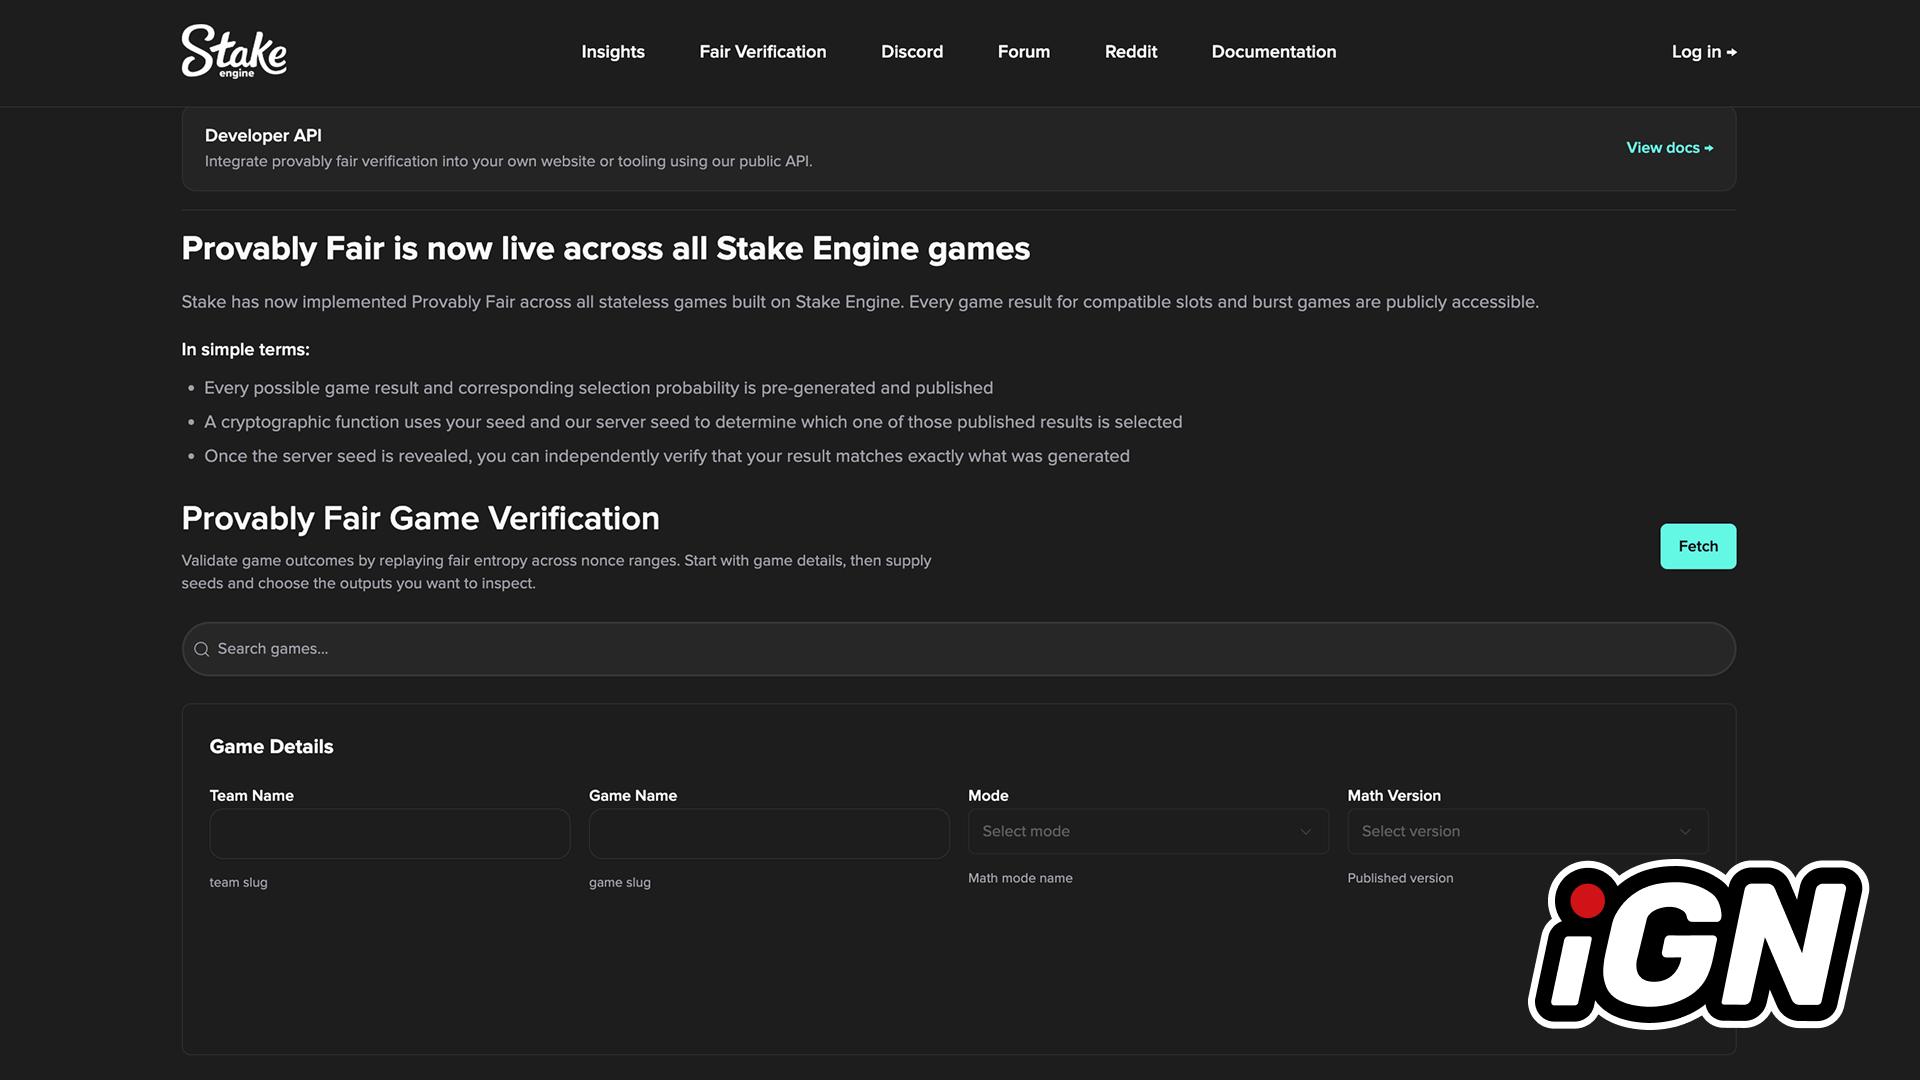Click the chevron on the Math Version selector
This screenshot has height=1080, width=1920.
(x=1684, y=831)
